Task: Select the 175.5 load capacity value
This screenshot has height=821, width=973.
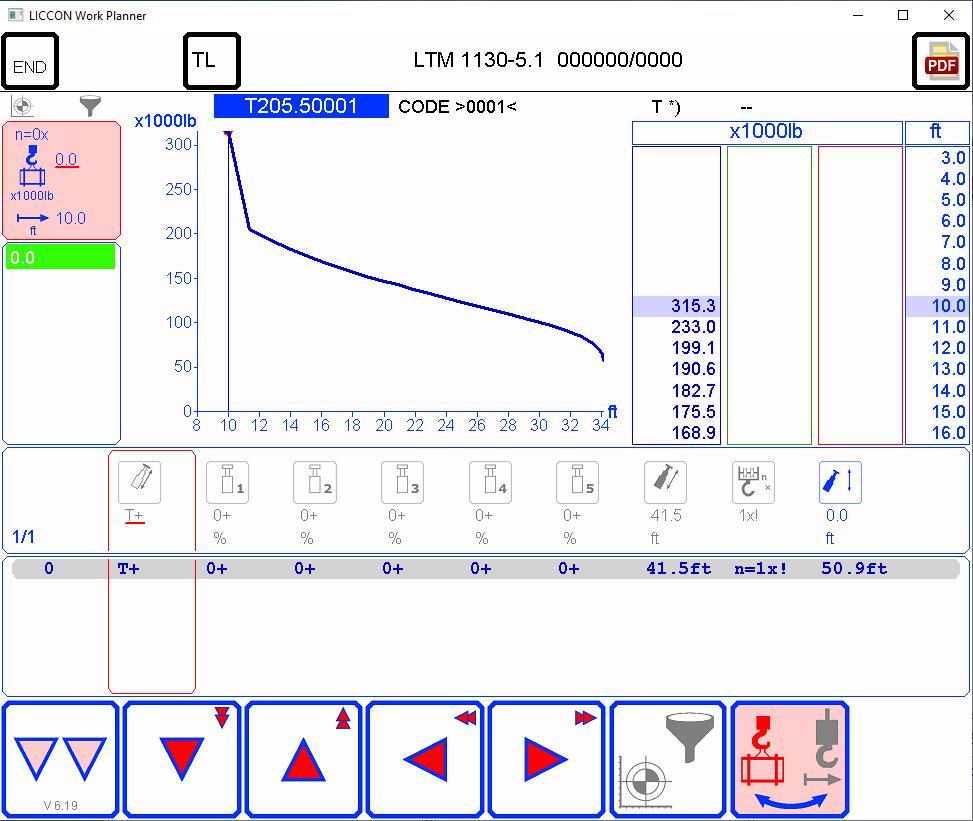Action: click(693, 412)
